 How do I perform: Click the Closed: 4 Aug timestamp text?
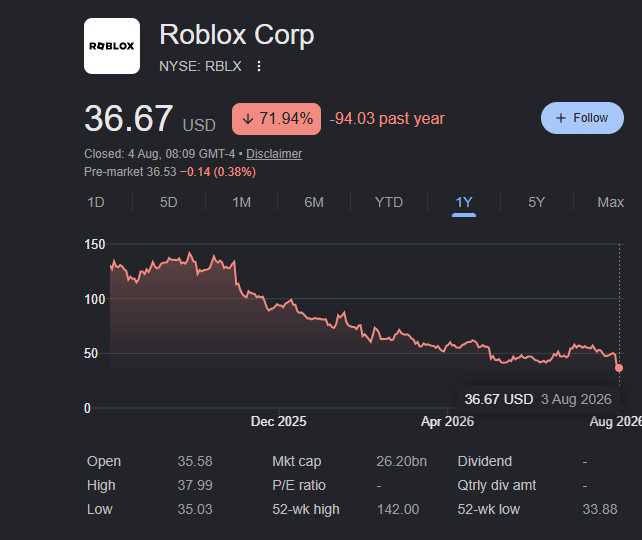pyautogui.click(x=160, y=154)
